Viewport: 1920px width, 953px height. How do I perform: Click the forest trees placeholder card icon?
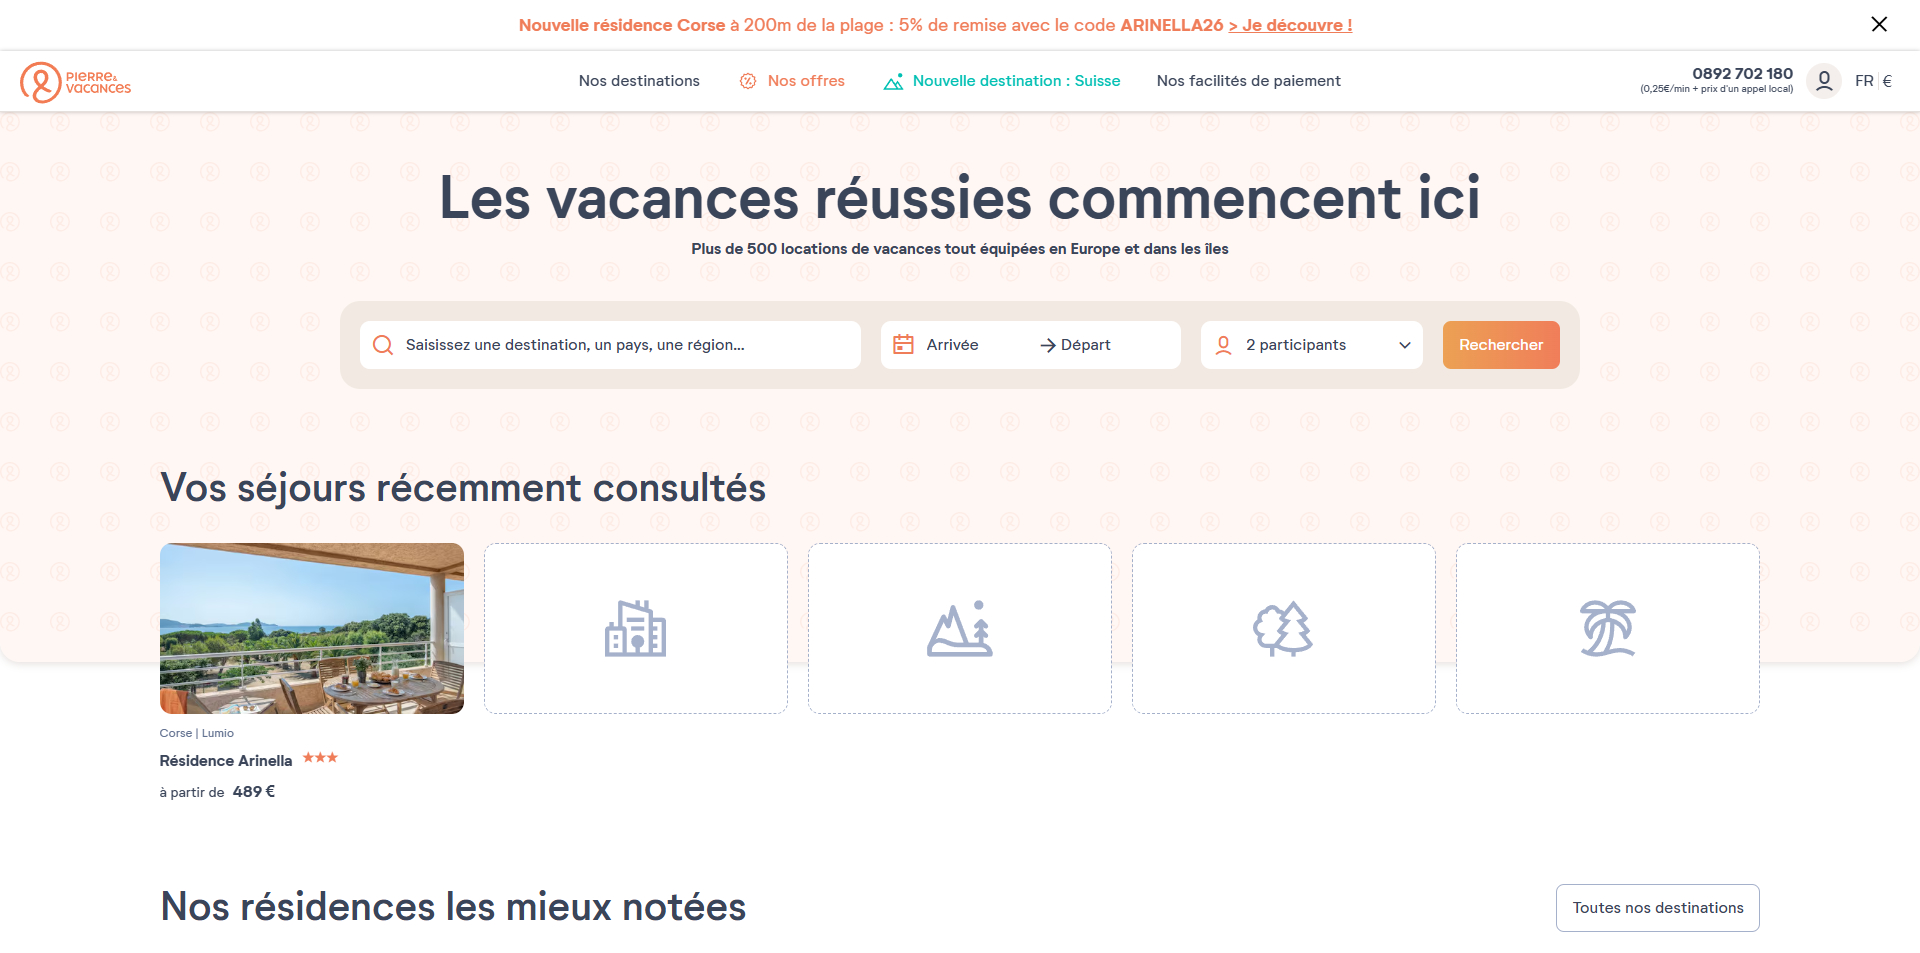click(1283, 628)
